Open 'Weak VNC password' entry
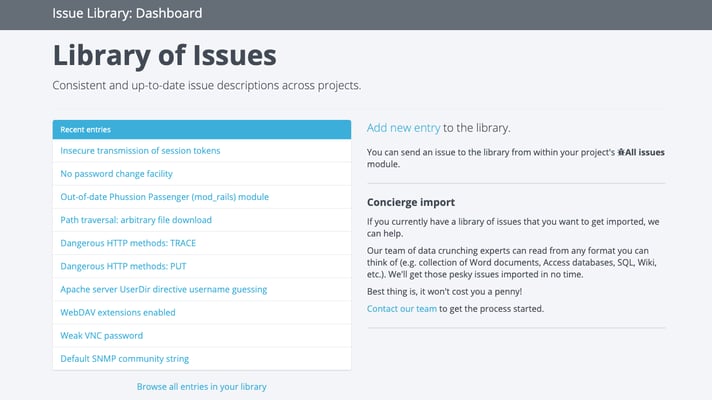The width and height of the screenshot is (712, 400). click(102, 336)
